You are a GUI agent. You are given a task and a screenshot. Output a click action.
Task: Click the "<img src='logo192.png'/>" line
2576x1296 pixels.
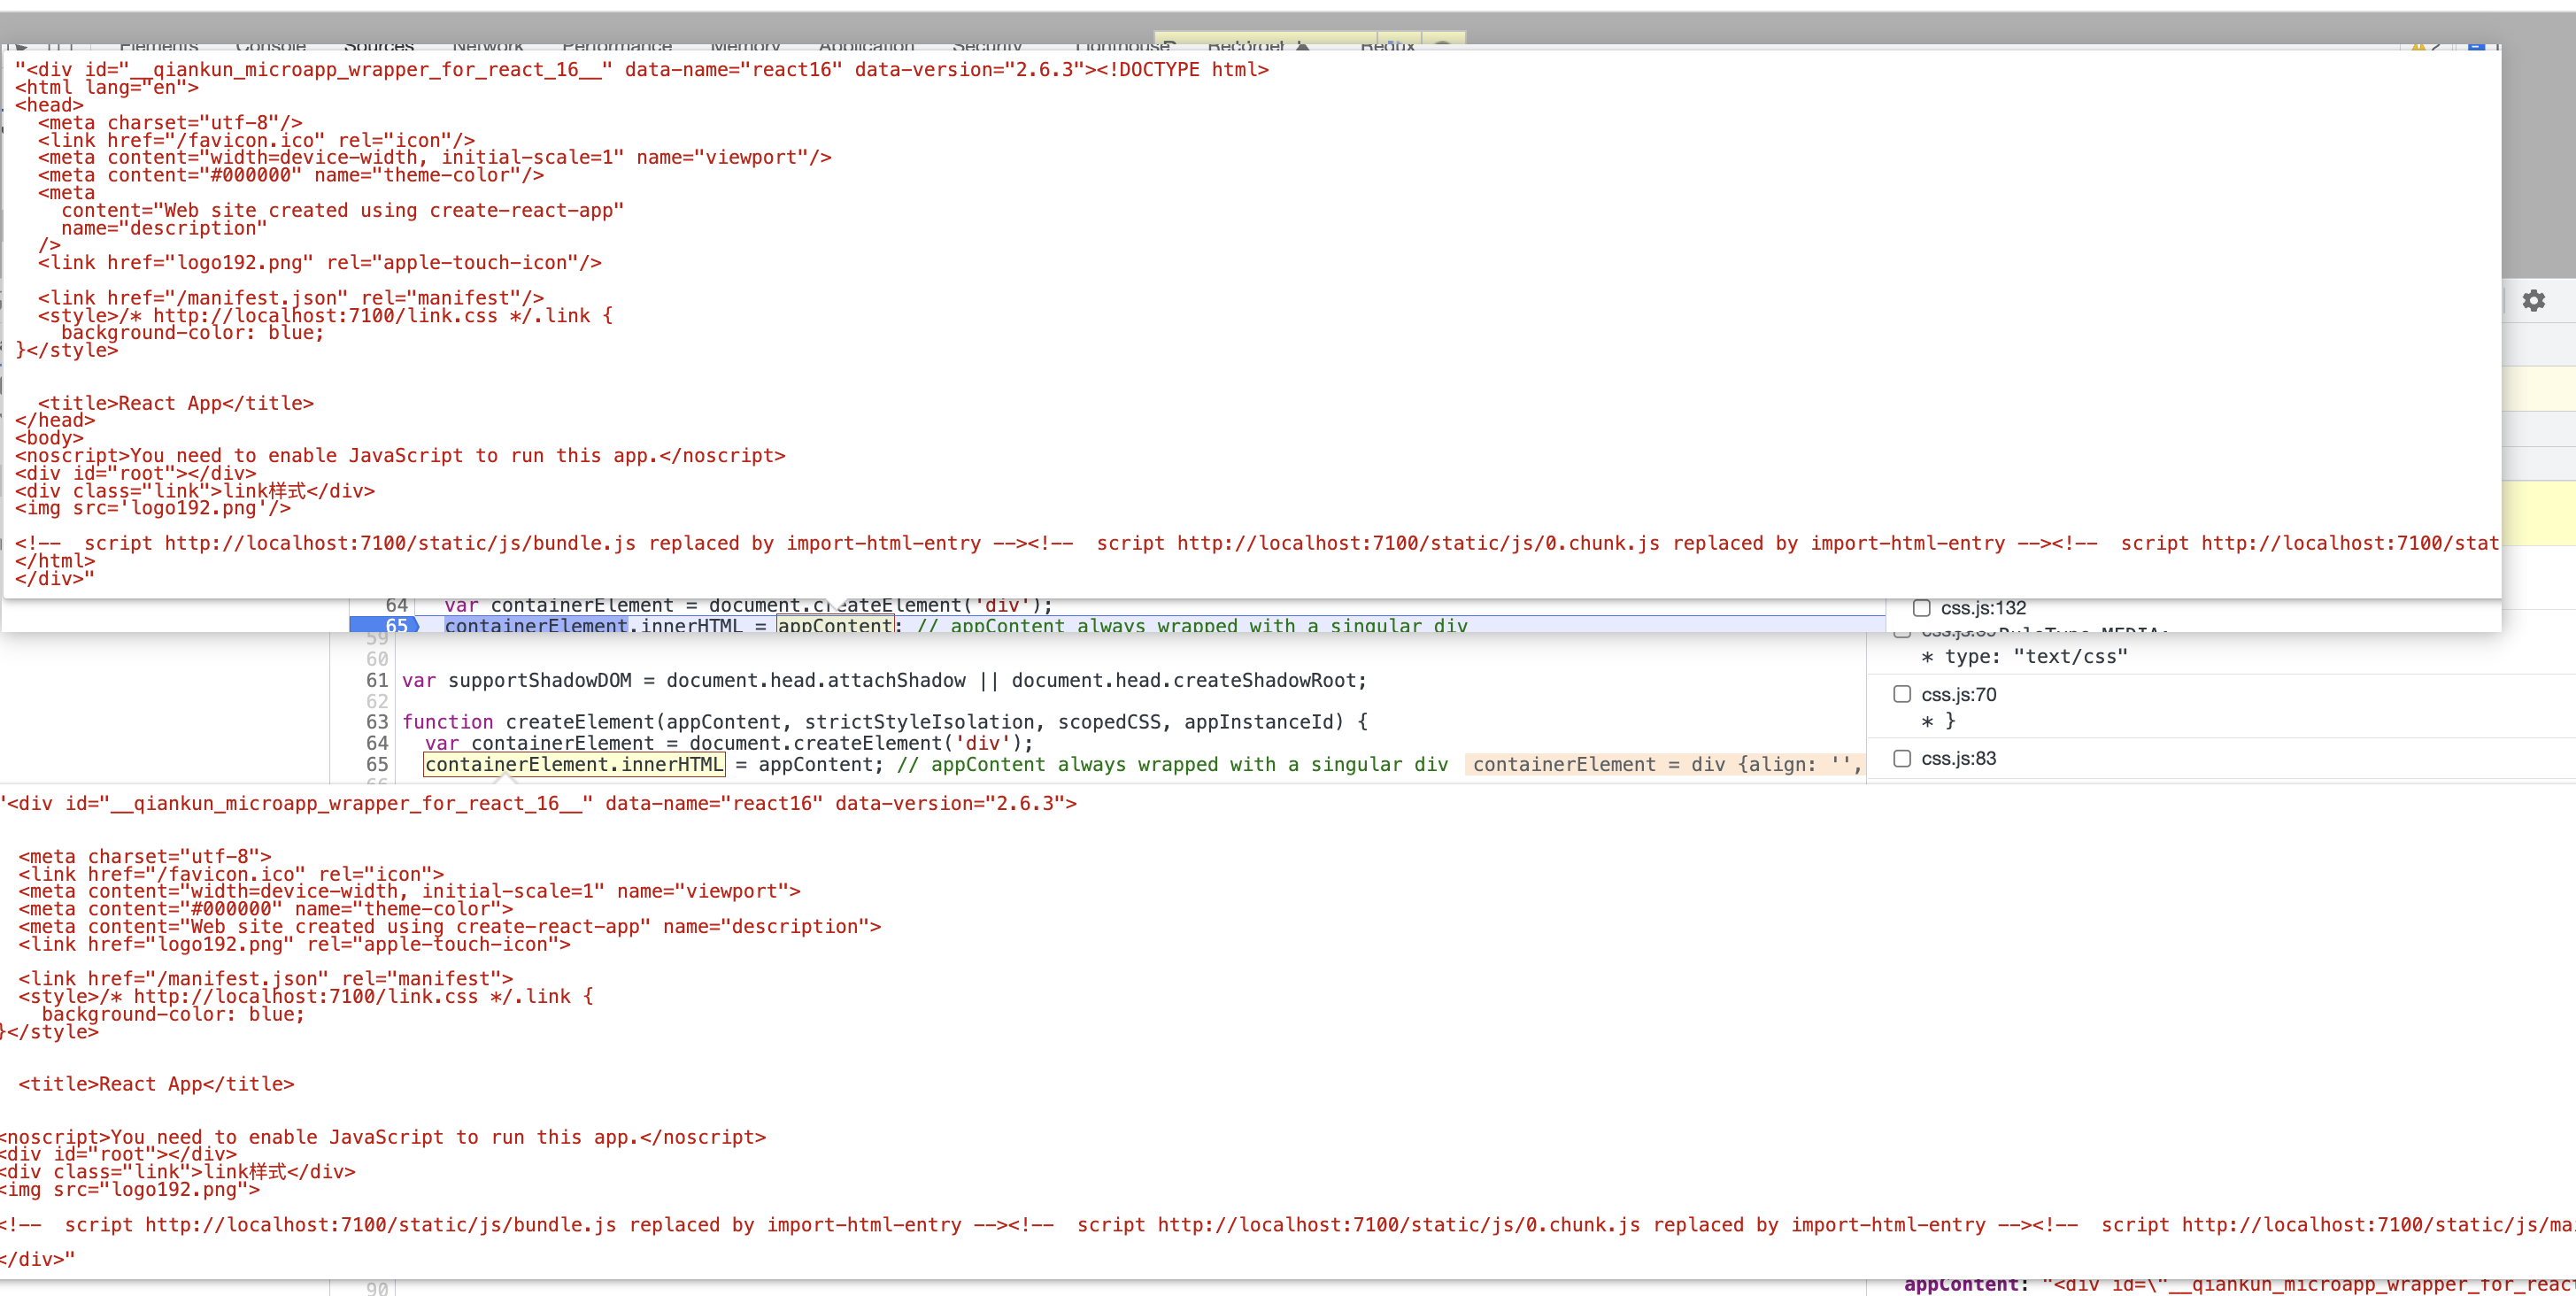point(153,508)
